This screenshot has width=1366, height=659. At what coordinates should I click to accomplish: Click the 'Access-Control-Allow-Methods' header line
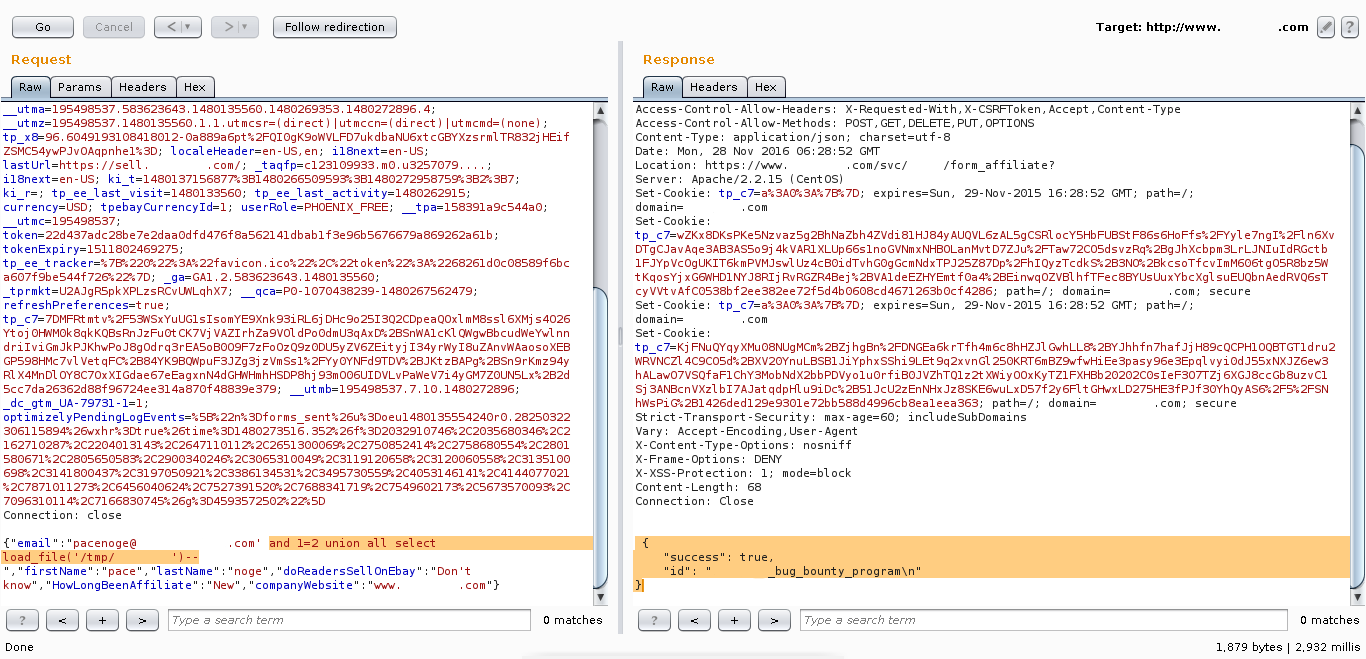[835, 123]
